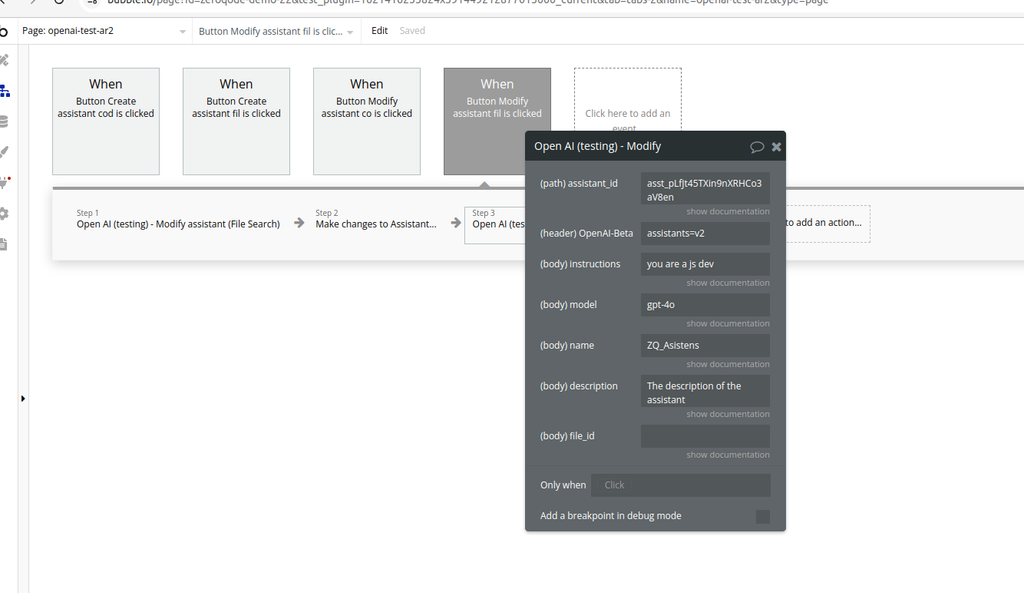This screenshot has width=1024, height=593.
Task: Click the Saved status text
Action: click(x=412, y=31)
